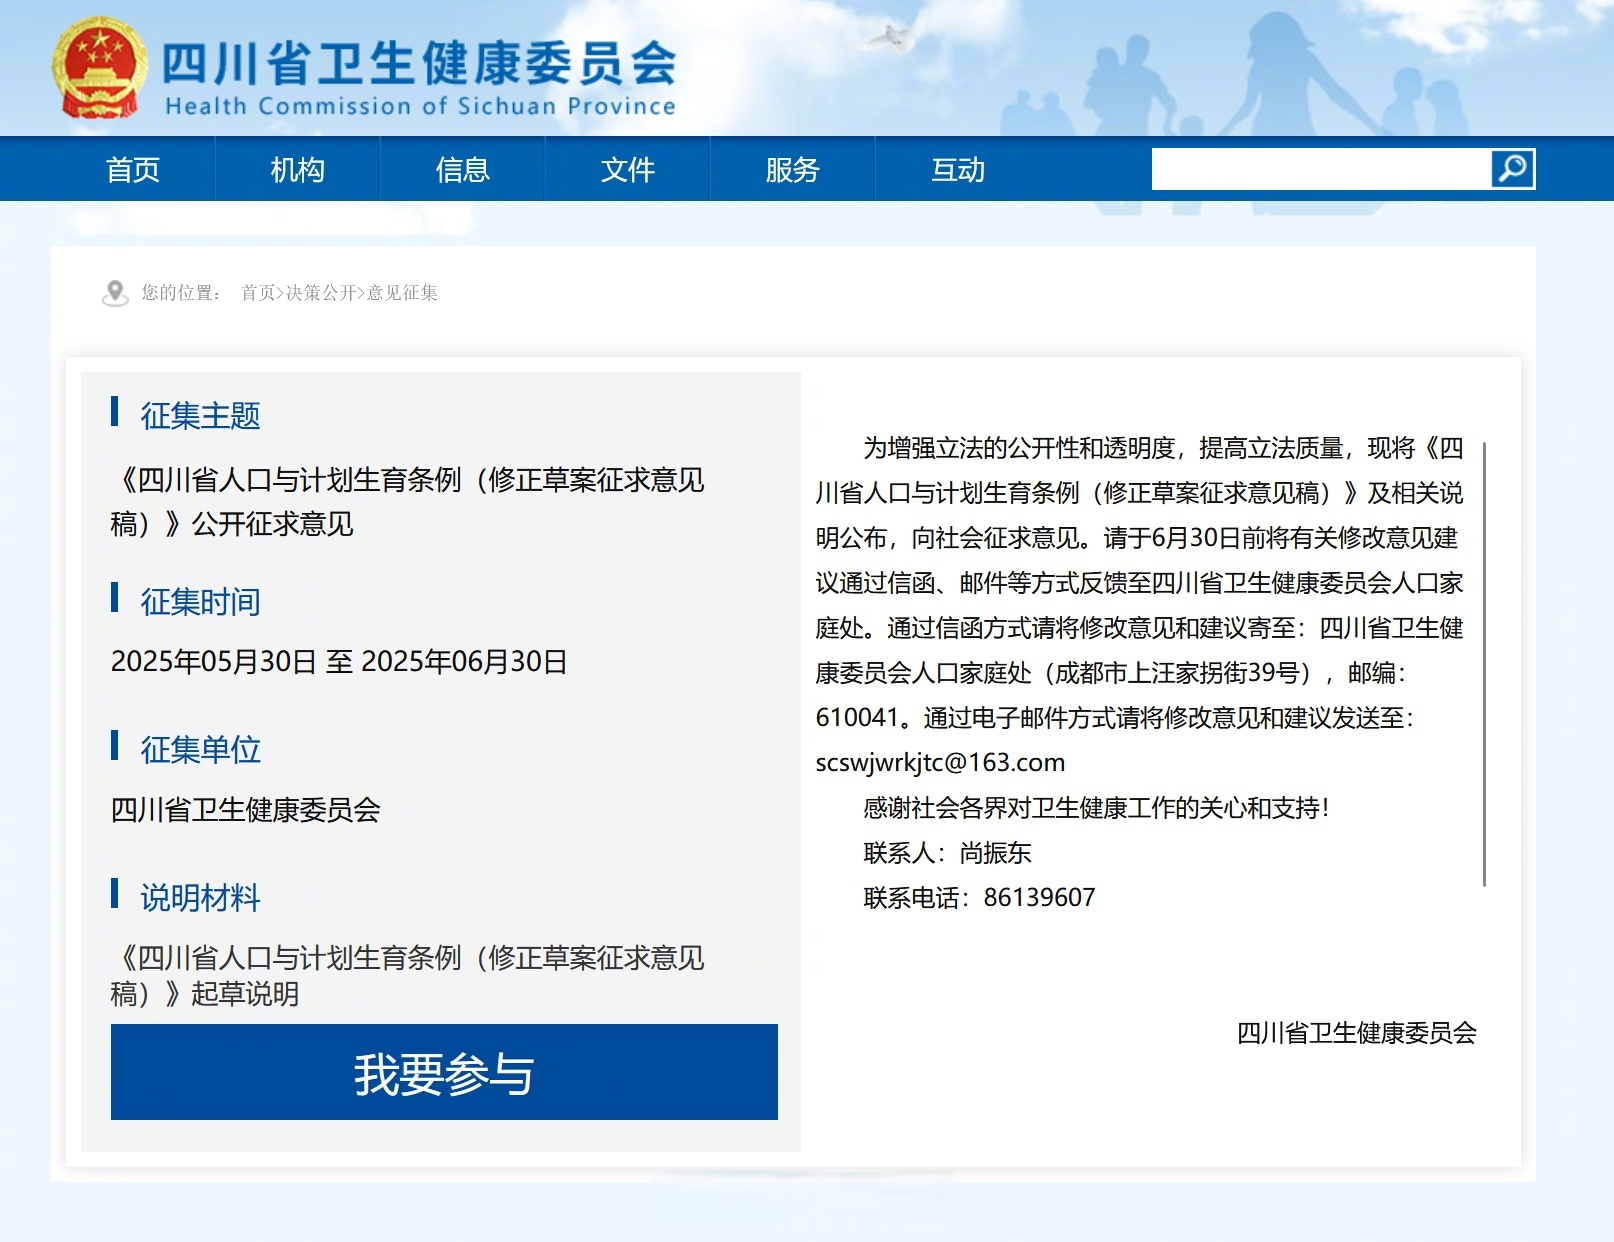Click the search magnifier icon
Viewport: 1614px width, 1242px height.
click(x=1512, y=168)
